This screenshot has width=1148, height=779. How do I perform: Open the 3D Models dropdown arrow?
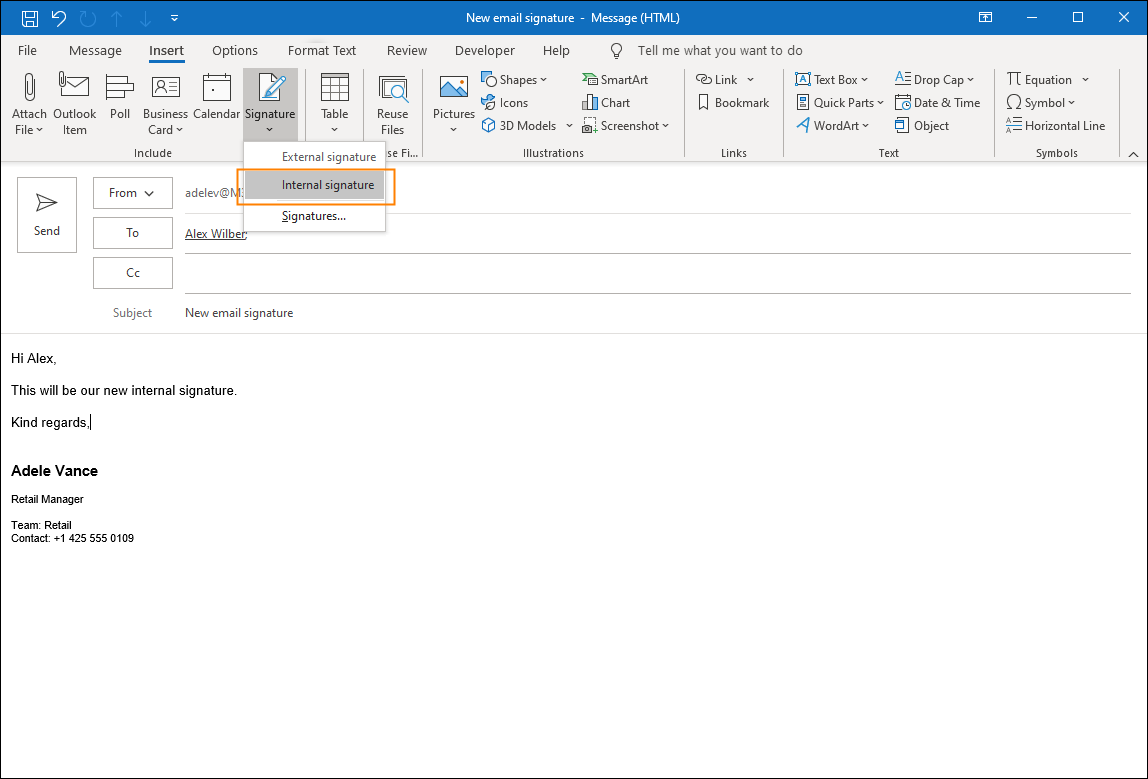click(x=569, y=125)
